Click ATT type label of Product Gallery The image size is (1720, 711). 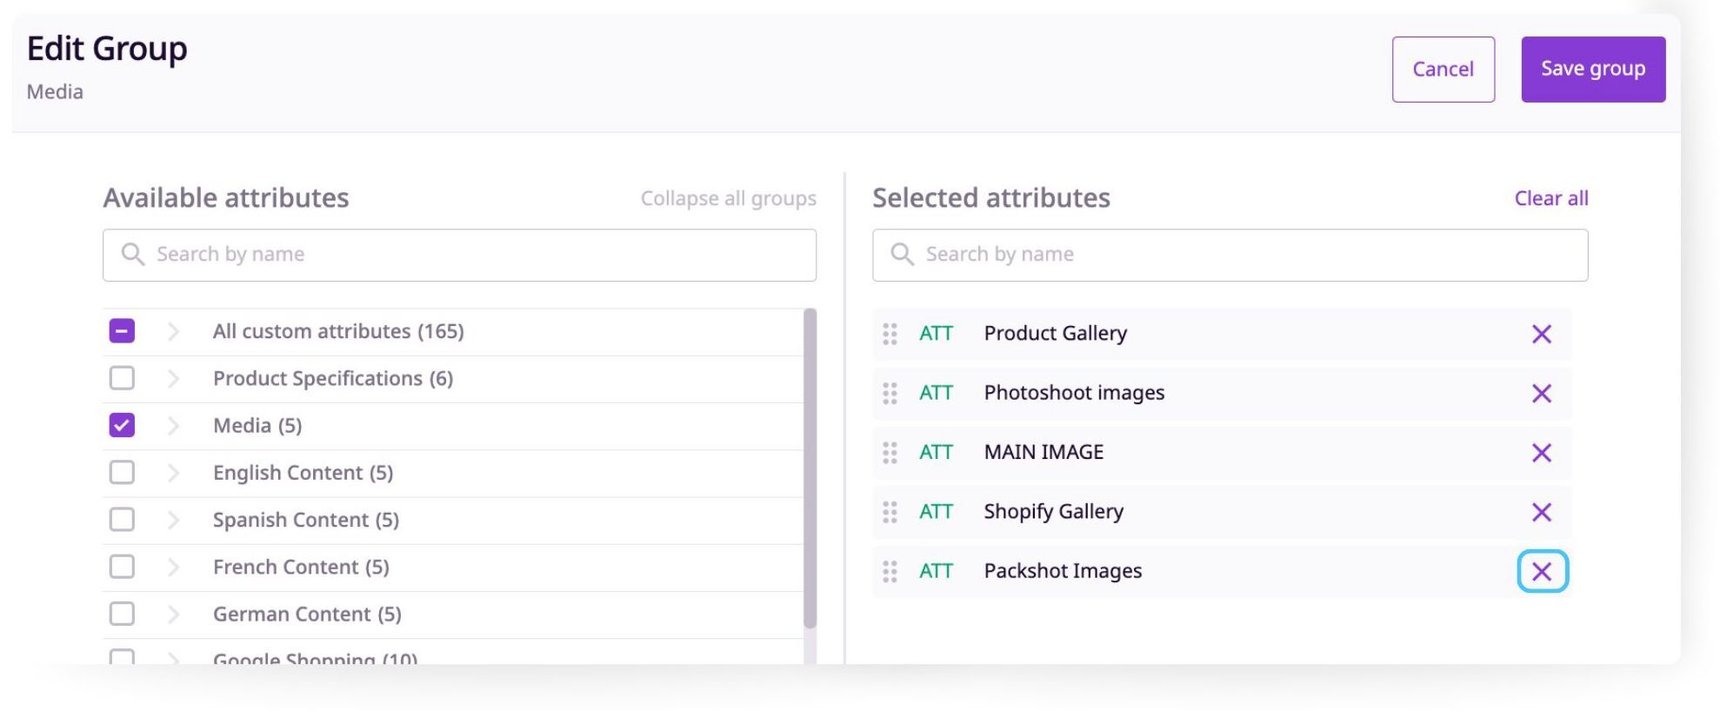point(936,334)
